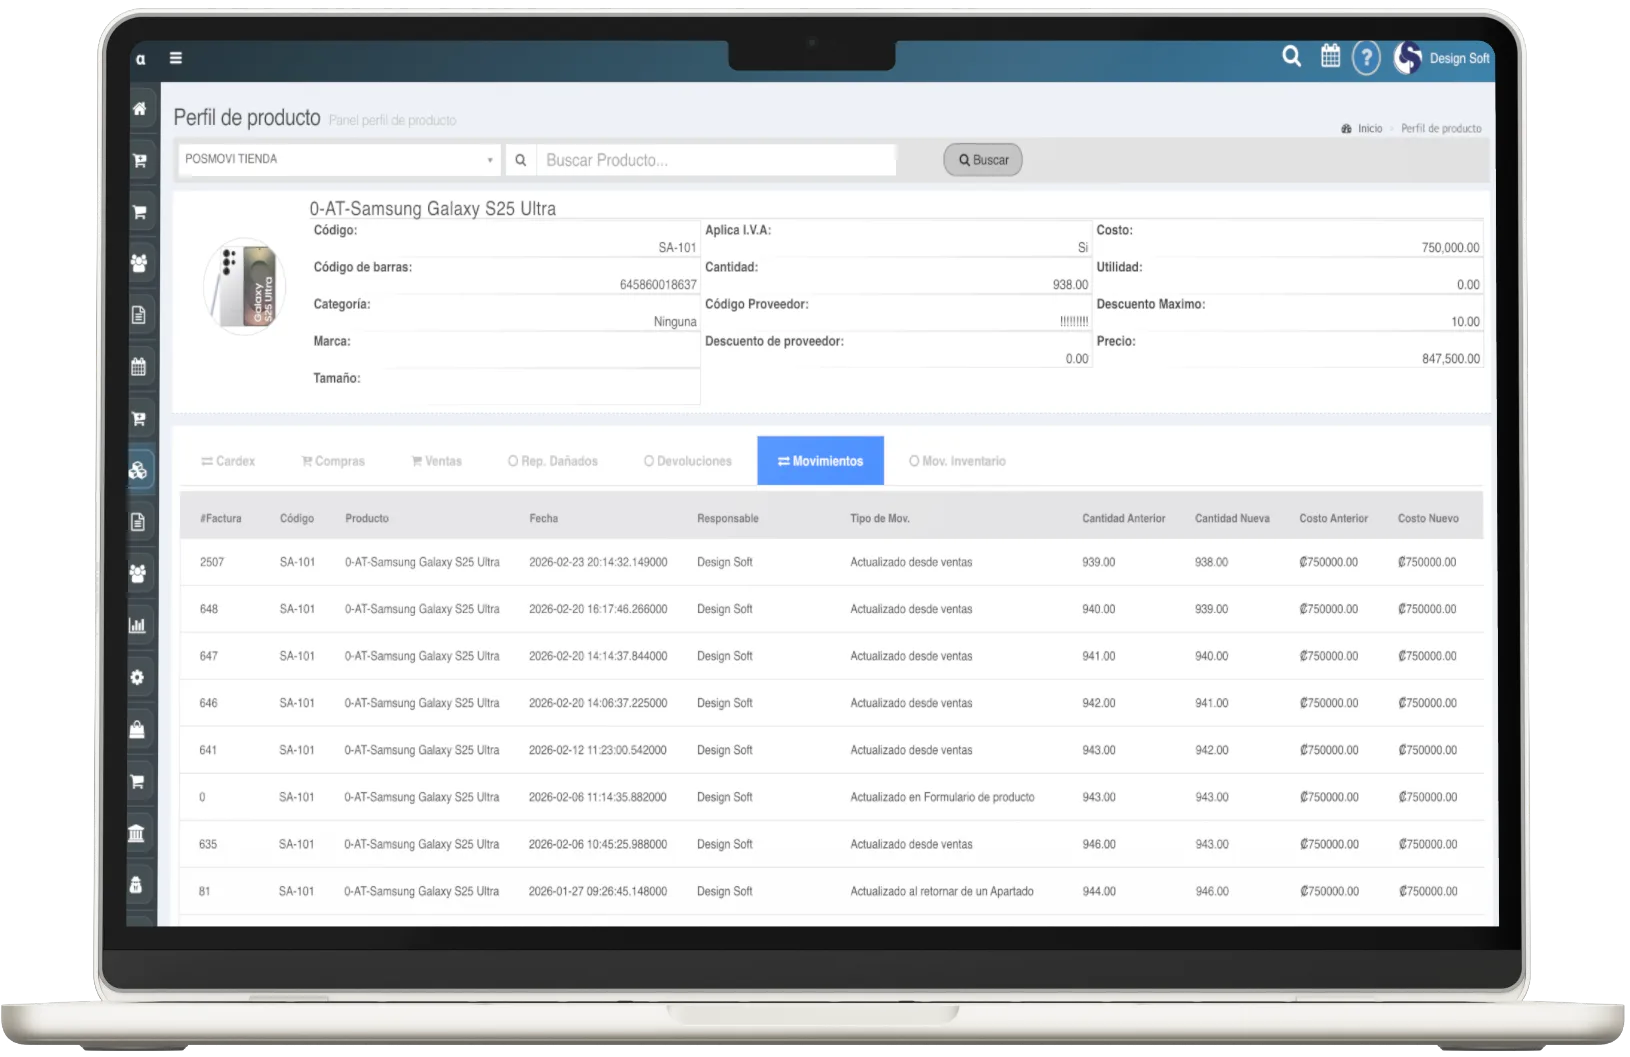Viewport: 1630px width, 1057px height.
Task: Select the shopping bag icon in the sidebar
Action: 138,729
